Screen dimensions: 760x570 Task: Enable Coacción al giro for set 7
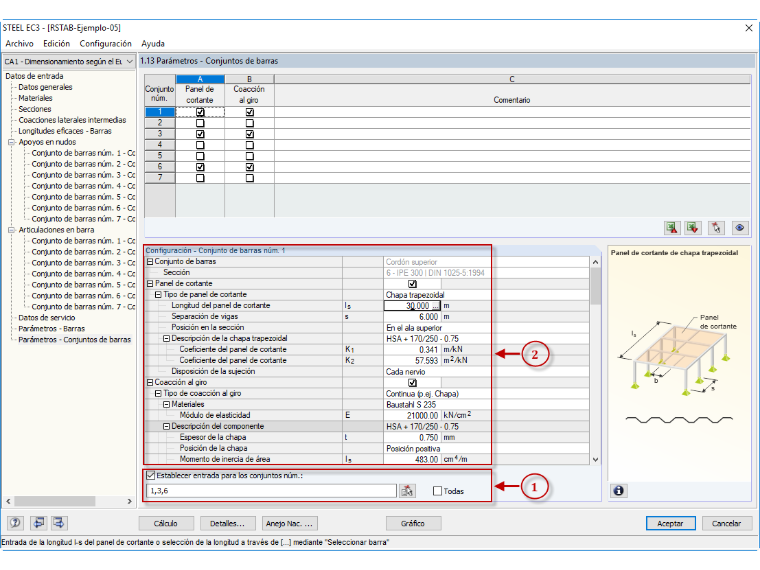tap(250, 178)
